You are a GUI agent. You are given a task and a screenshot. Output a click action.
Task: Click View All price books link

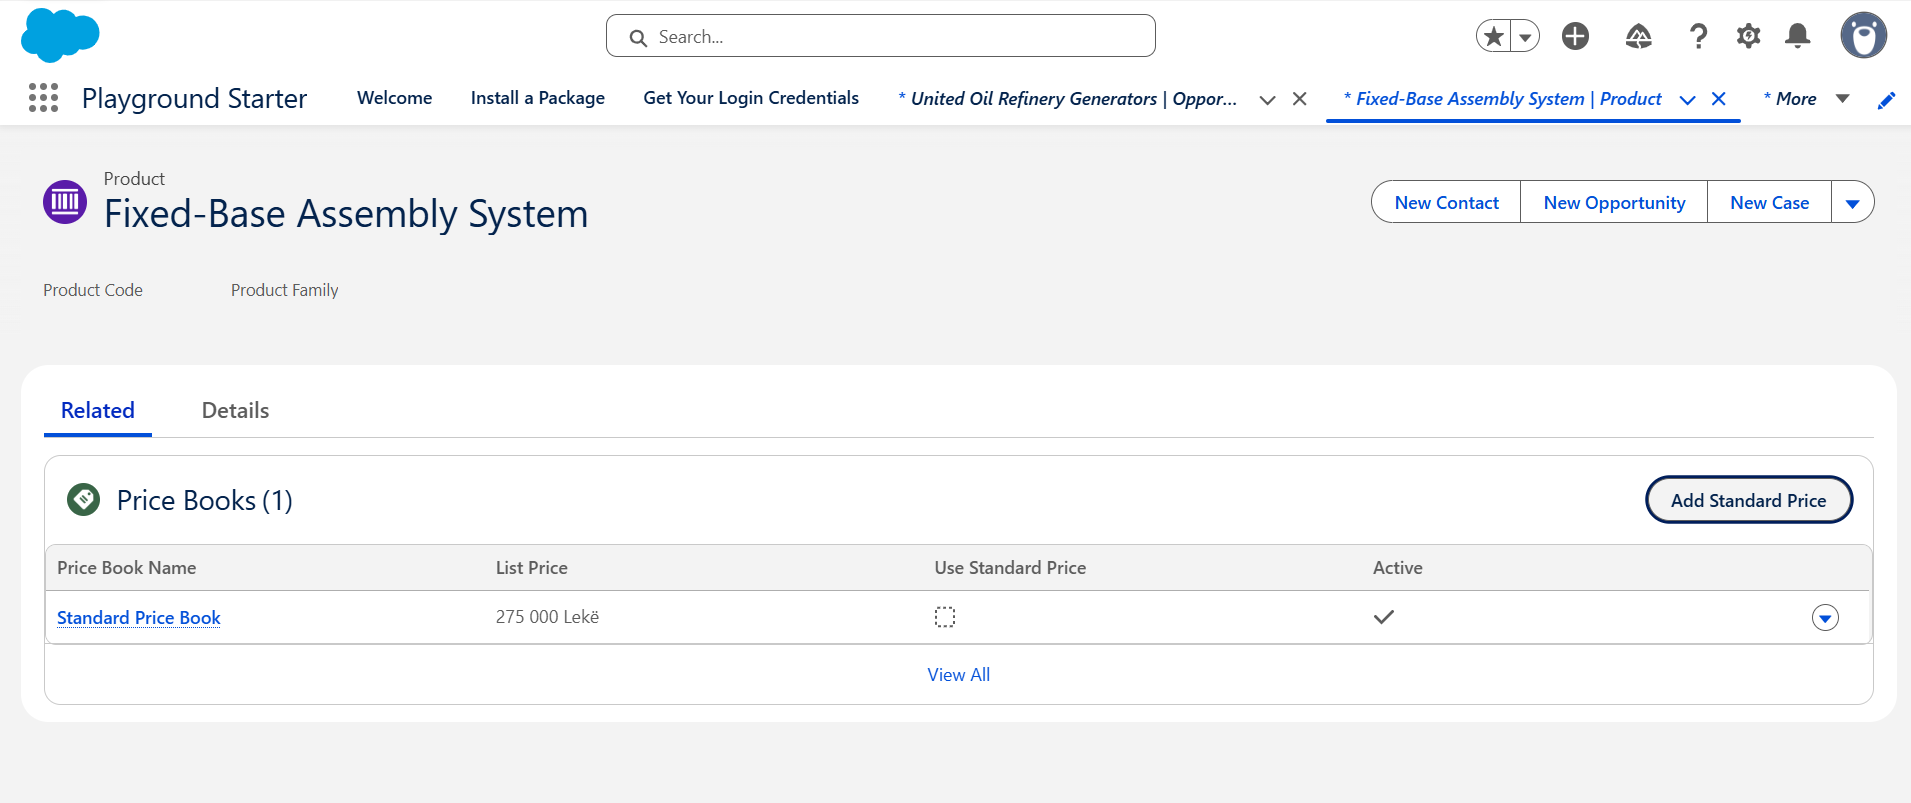click(x=958, y=675)
